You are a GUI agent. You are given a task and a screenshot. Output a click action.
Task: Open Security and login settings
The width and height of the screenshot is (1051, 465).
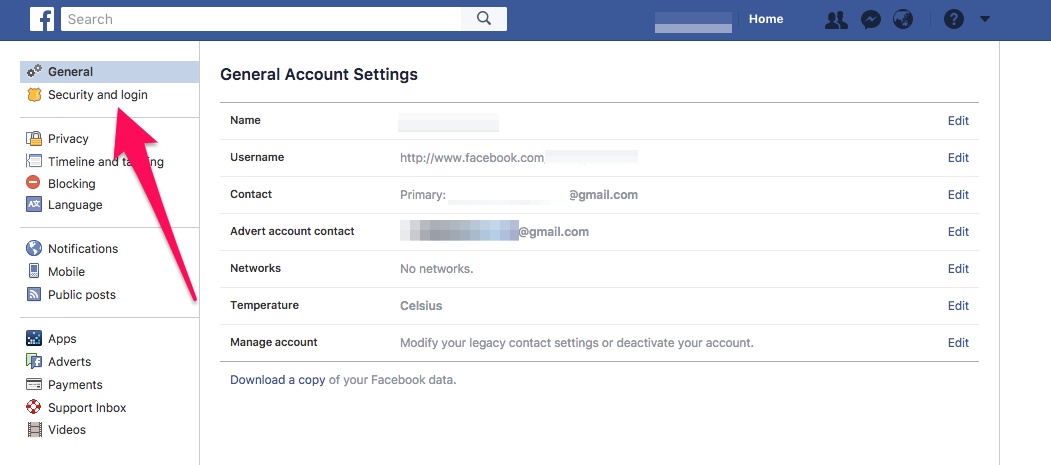click(98, 95)
